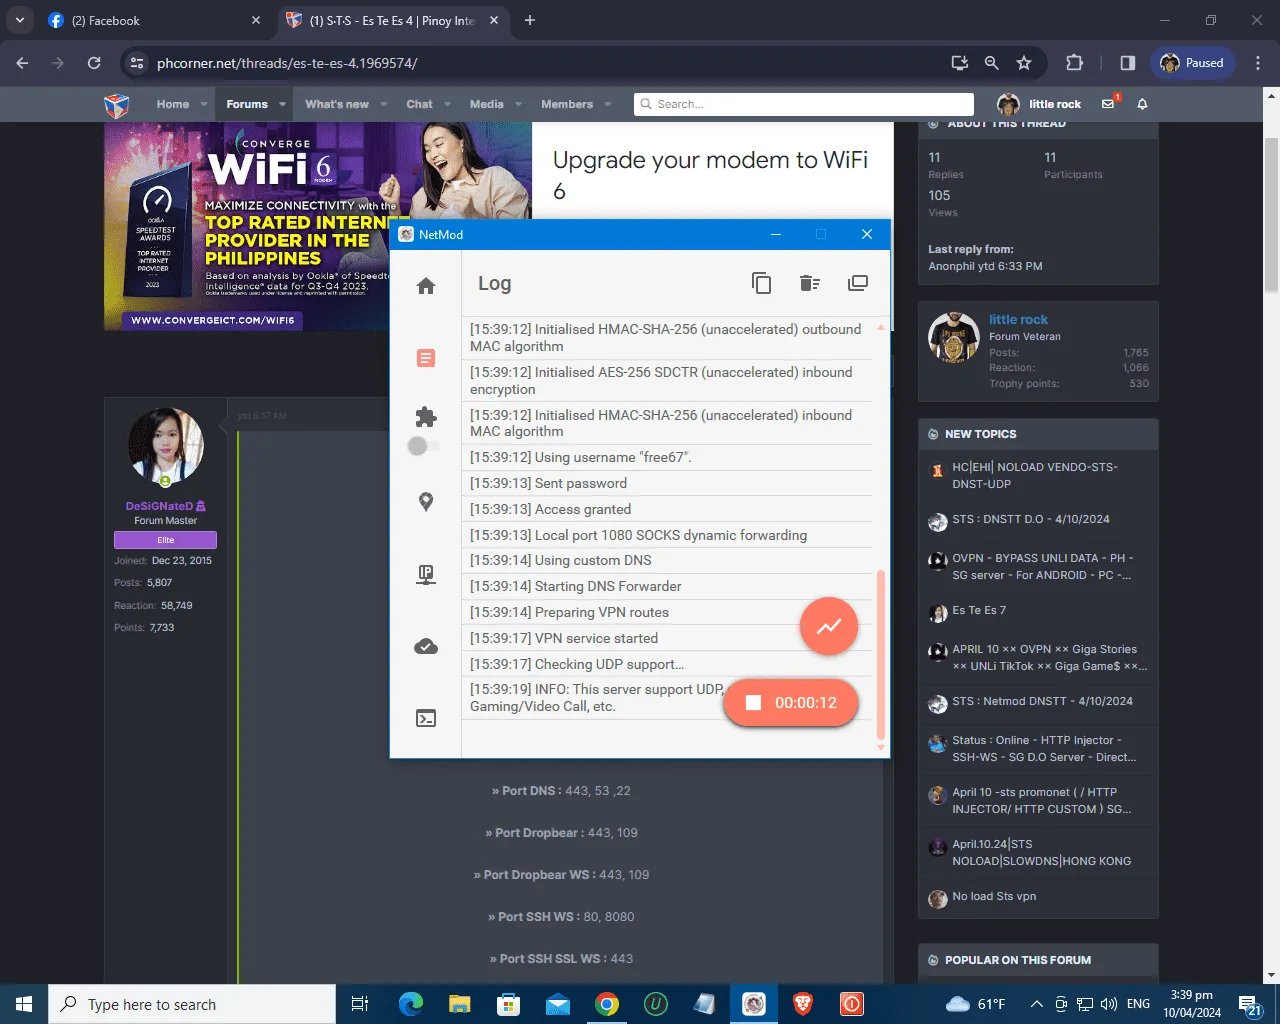Expand the Members dropdown arrow

coord(607,104)
